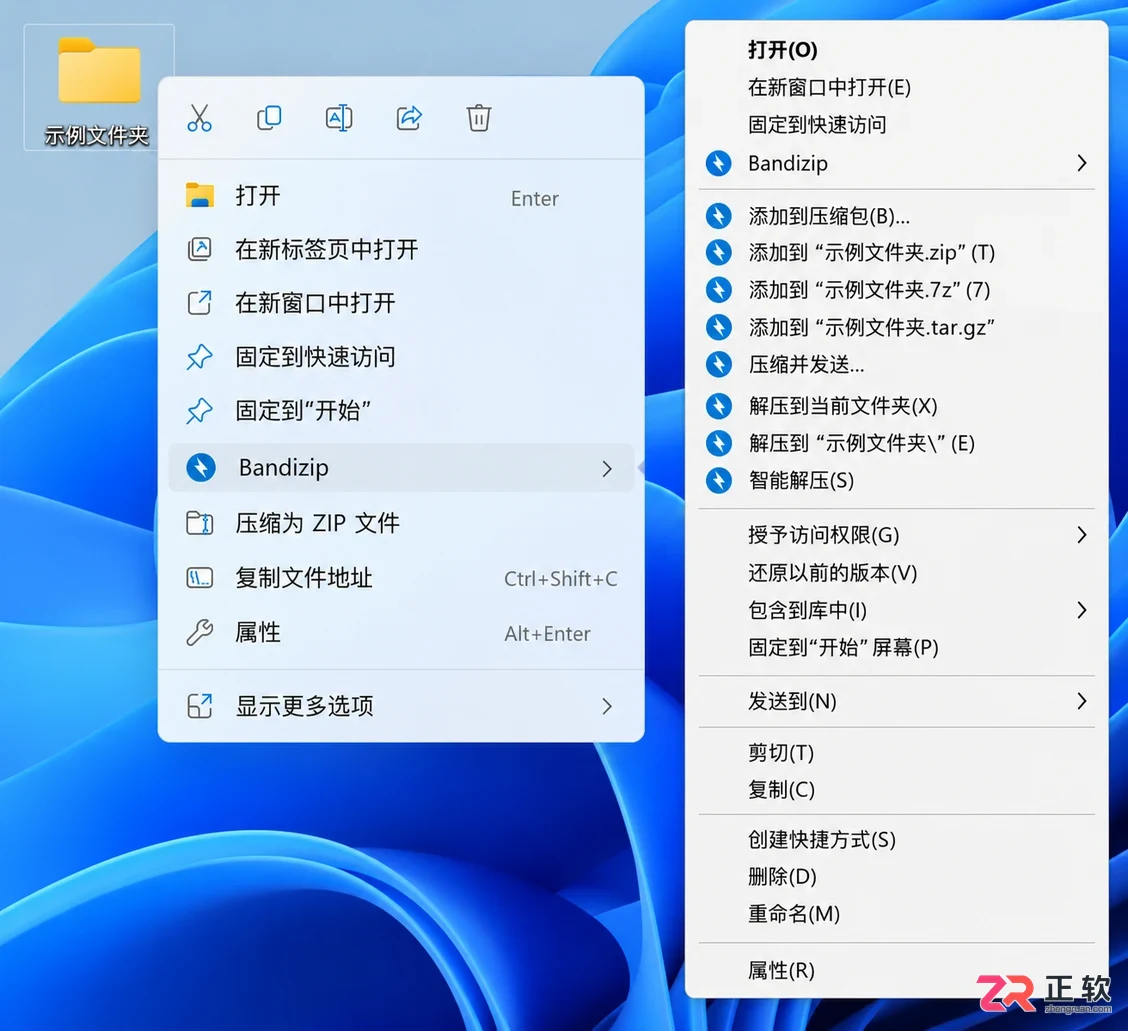Click the Bandizip logo in the left menu
Screen dimensions: 1128x1031
tap(201, 468)
